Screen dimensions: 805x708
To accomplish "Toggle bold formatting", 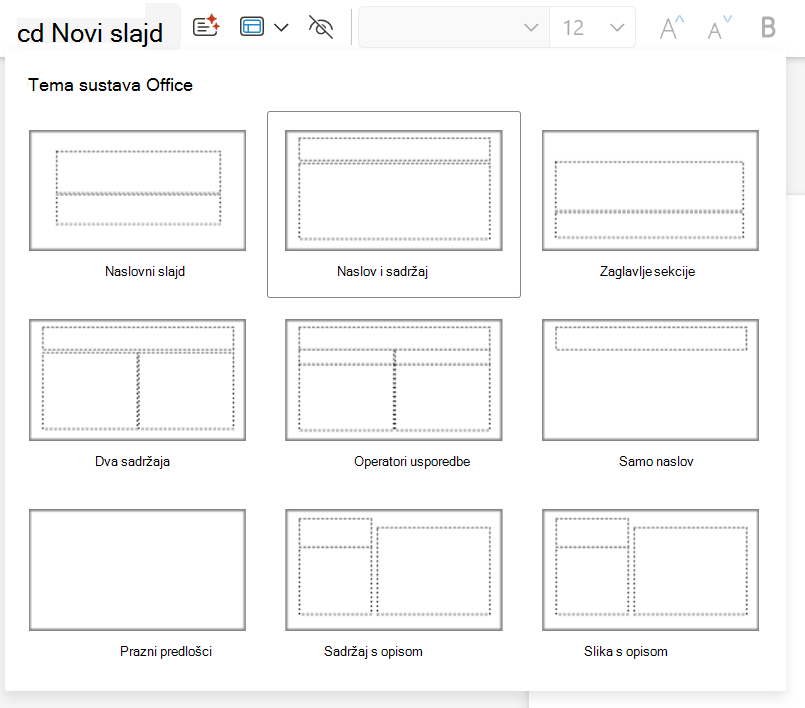I will 768,27.
